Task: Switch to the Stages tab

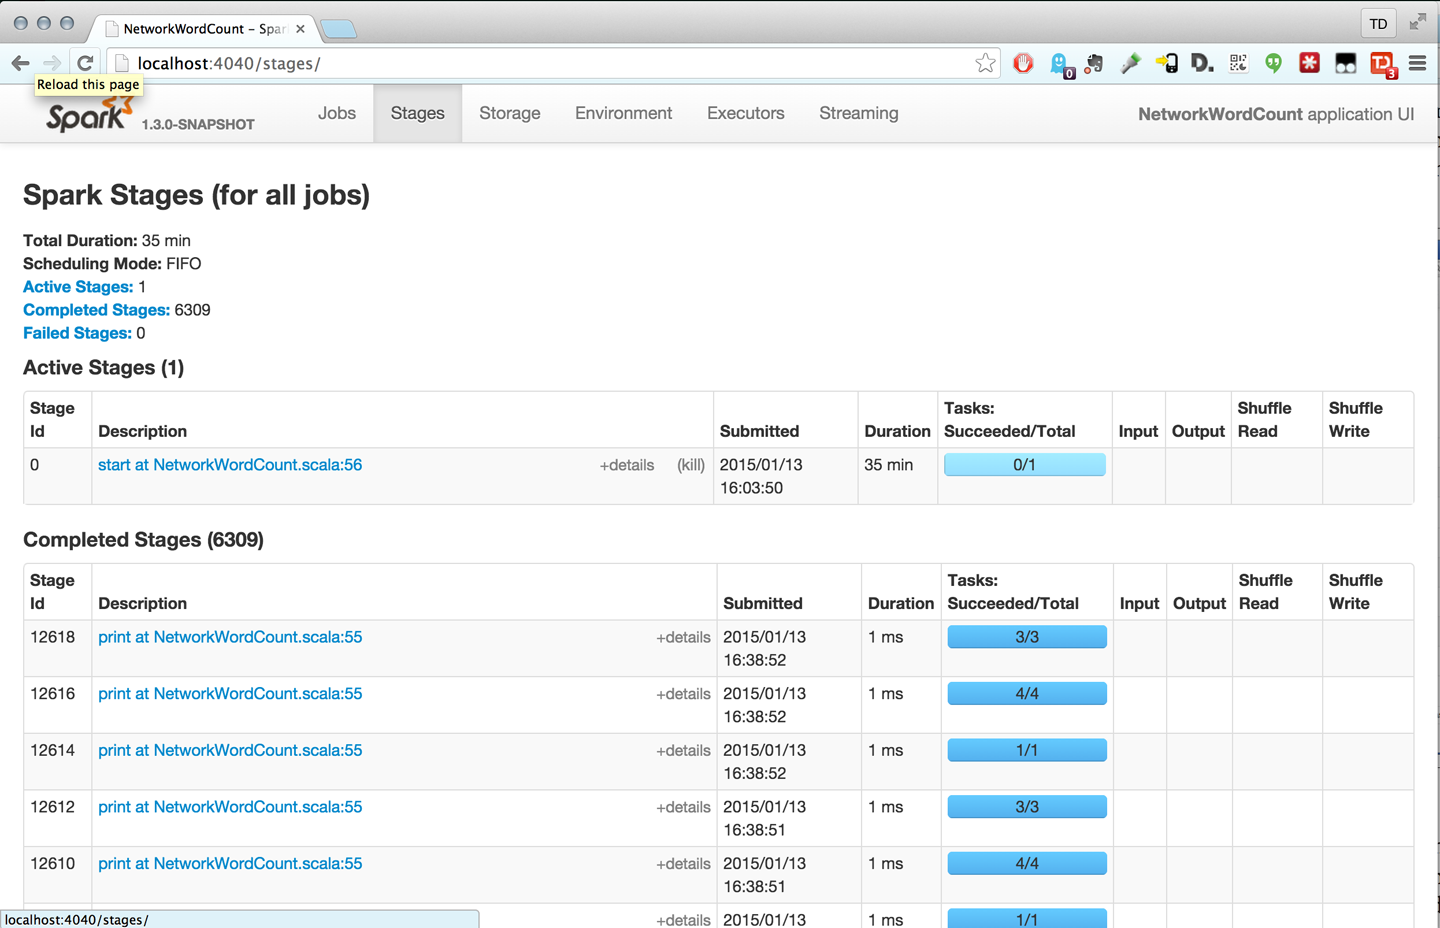Action: (418, 113)
